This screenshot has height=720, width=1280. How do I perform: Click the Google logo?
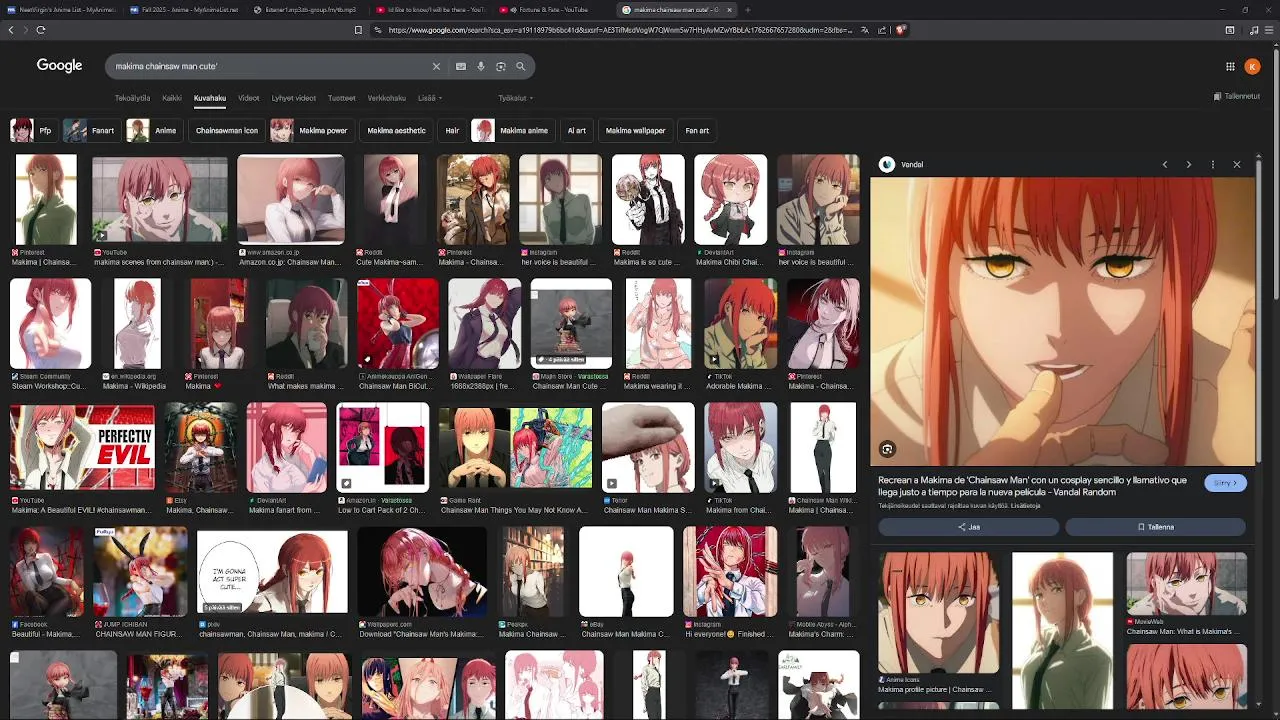pyautogui.click(x=59, y=65)
